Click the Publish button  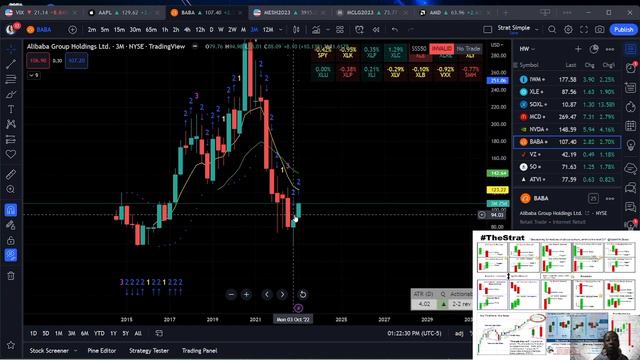(623, 29)
